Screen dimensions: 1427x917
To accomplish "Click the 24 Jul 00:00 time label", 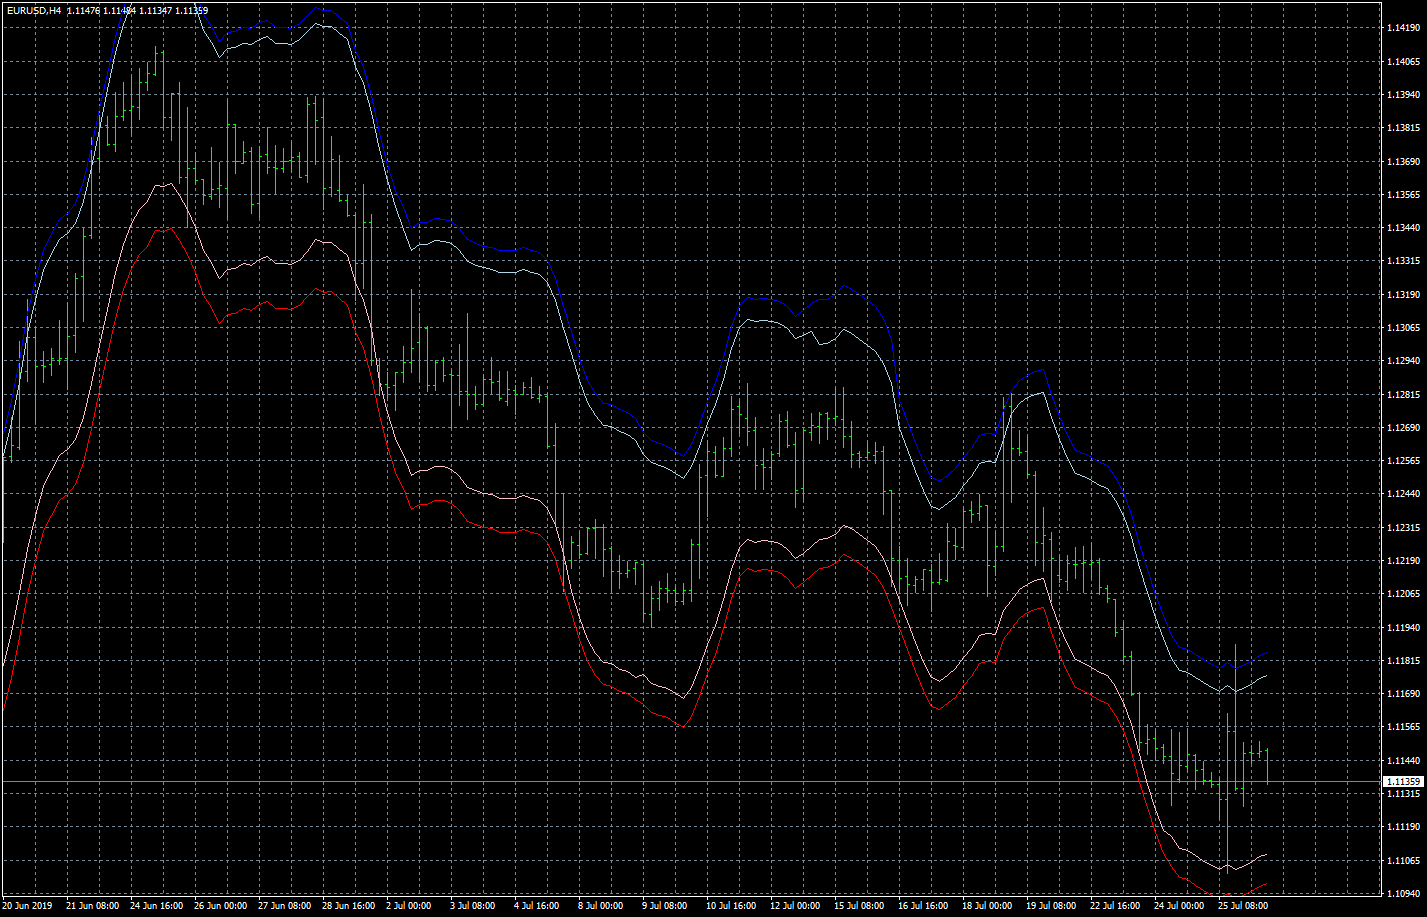I will (x=1180, y=906).
